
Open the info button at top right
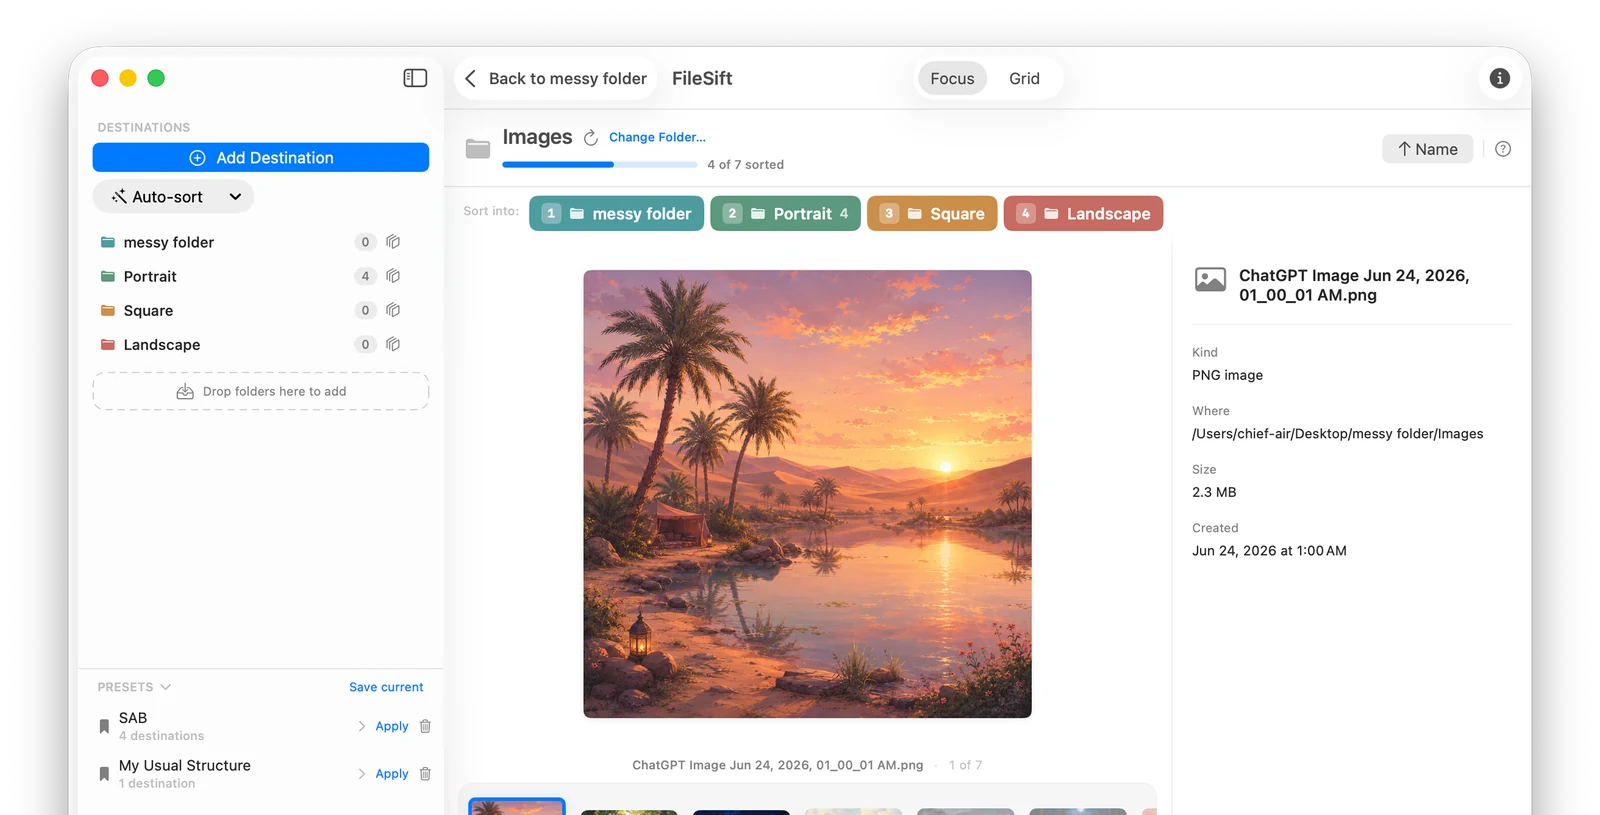point(1499,78)
